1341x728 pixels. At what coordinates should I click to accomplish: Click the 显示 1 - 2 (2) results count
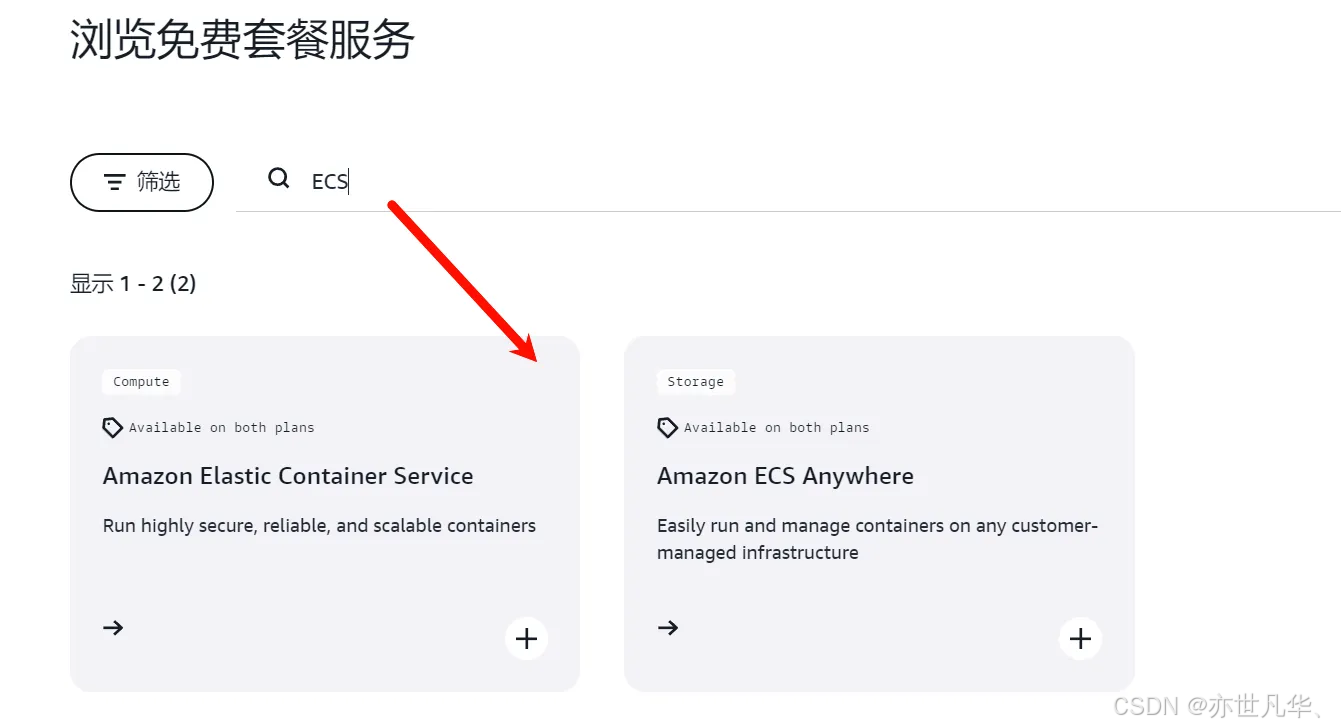(x=133, y=284)
